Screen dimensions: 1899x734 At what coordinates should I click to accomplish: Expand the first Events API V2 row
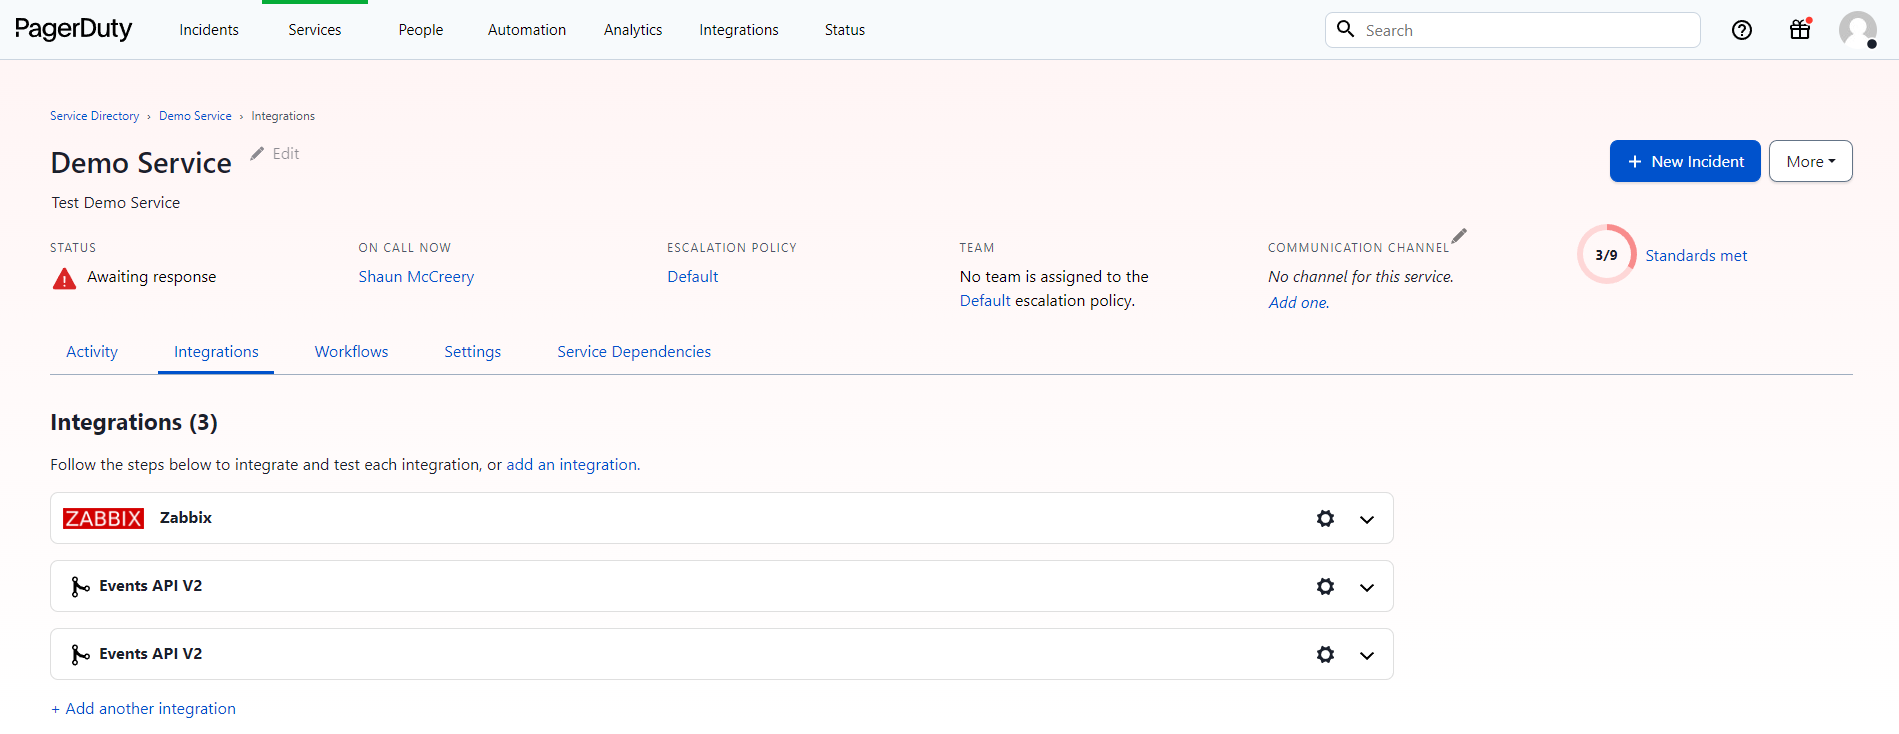(x=1367, y=587)
